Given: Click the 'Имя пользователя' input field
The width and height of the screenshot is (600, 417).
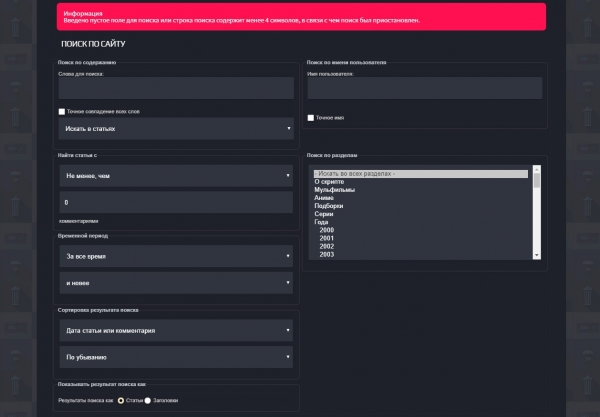Looking at the screenshot, I should (425, 88).
